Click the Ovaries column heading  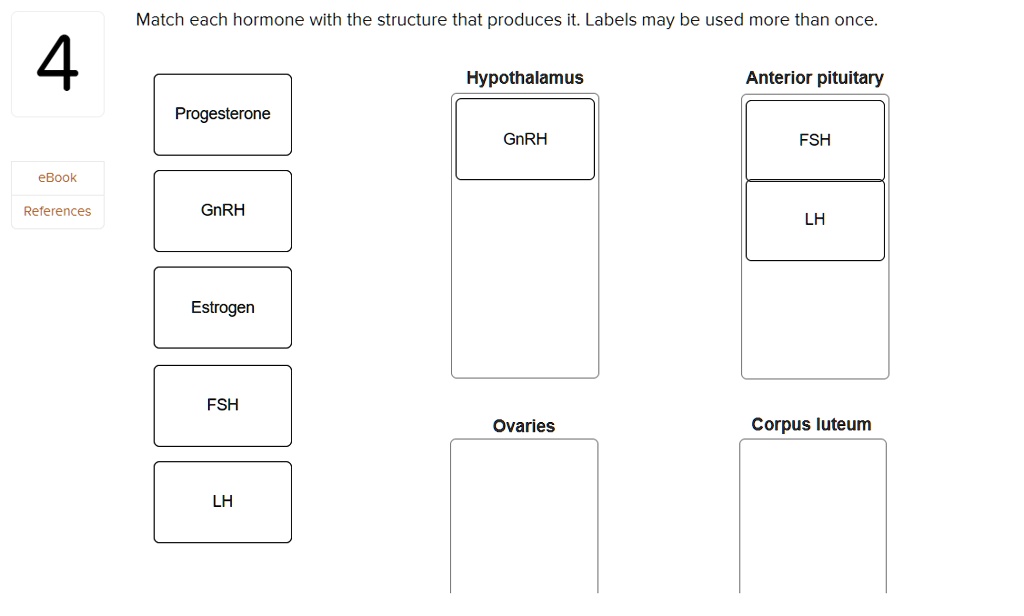(524, 425)
